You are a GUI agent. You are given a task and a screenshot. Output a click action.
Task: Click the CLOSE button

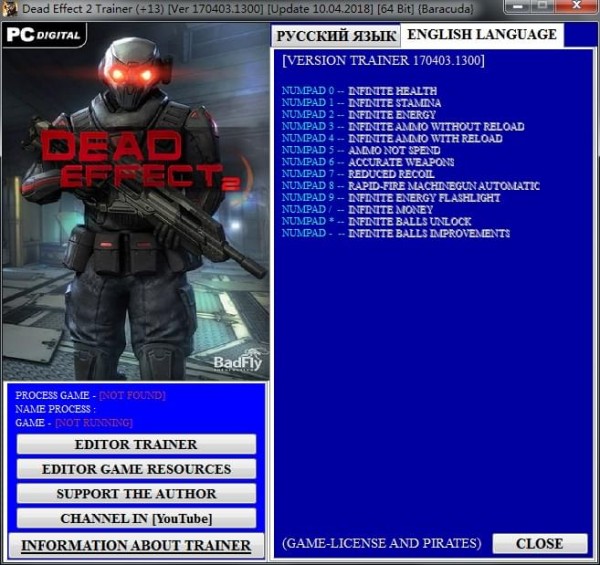540,544
